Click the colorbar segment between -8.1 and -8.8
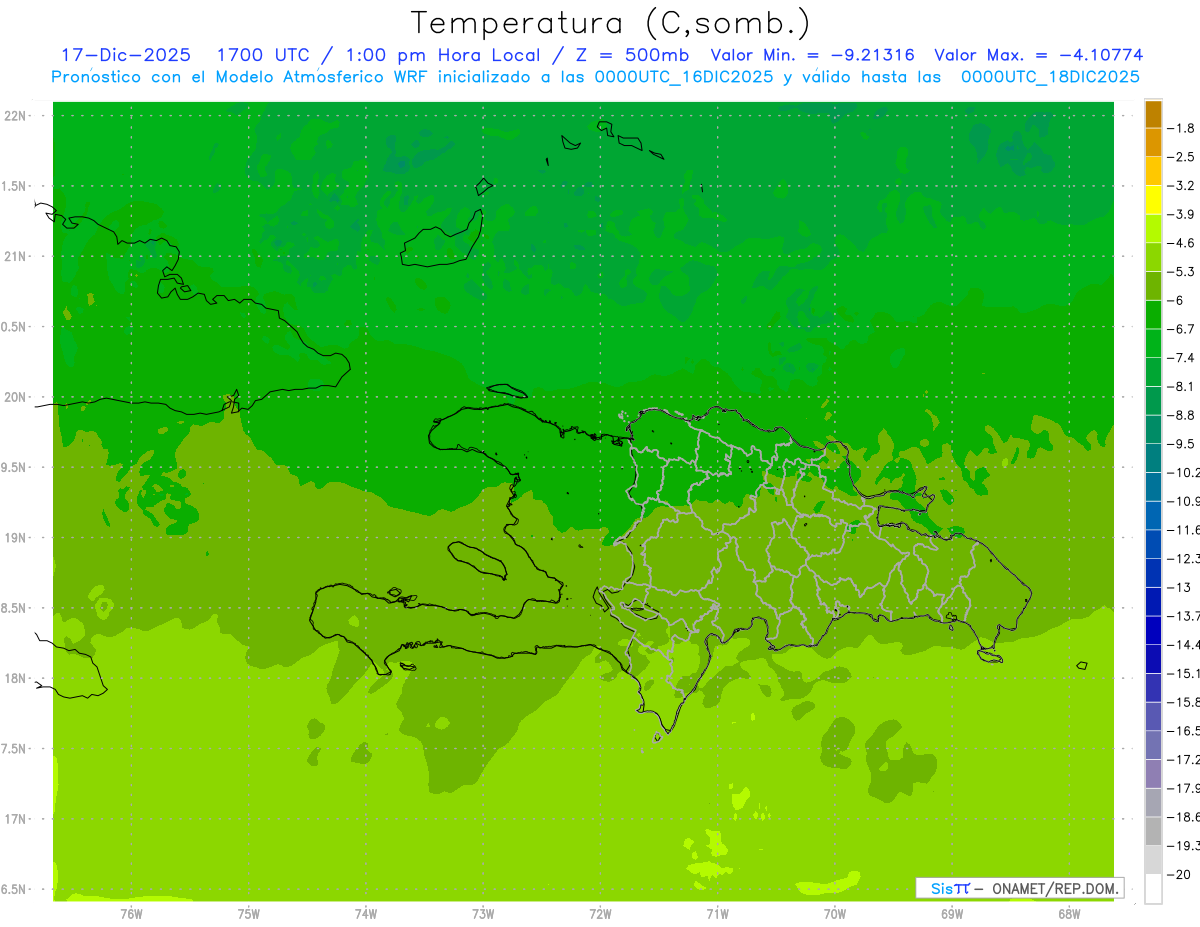This screenshot has height=927, width=1200. click(1153, 401)
